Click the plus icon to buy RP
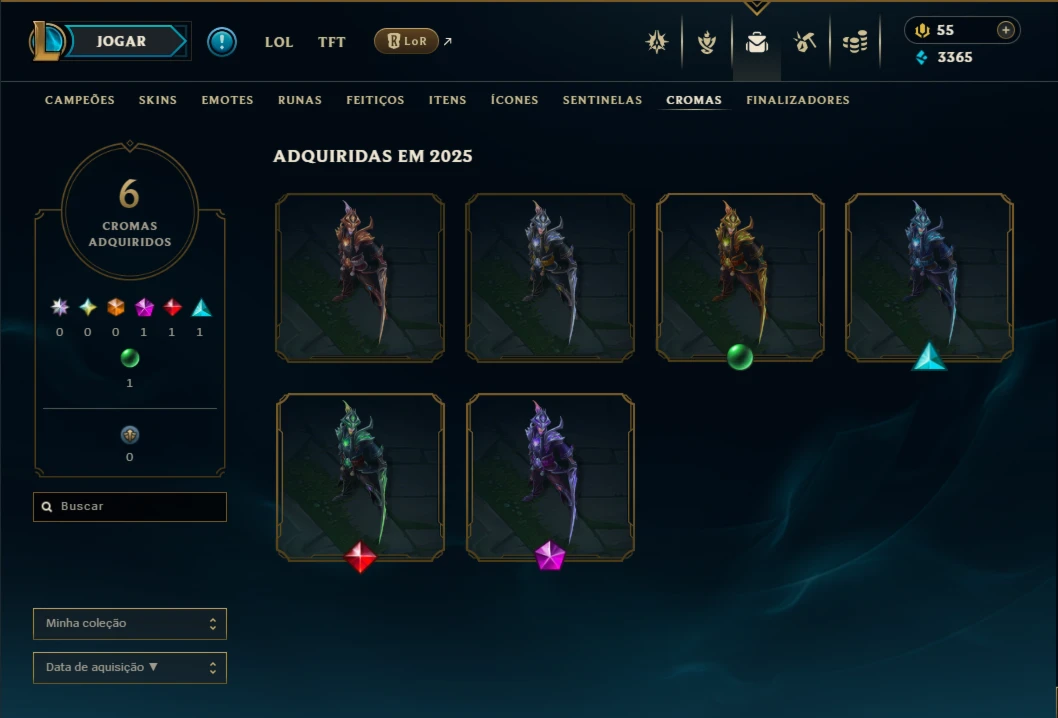The height and width of the screenshot is (718, 1058). [x=1005, y=30]
